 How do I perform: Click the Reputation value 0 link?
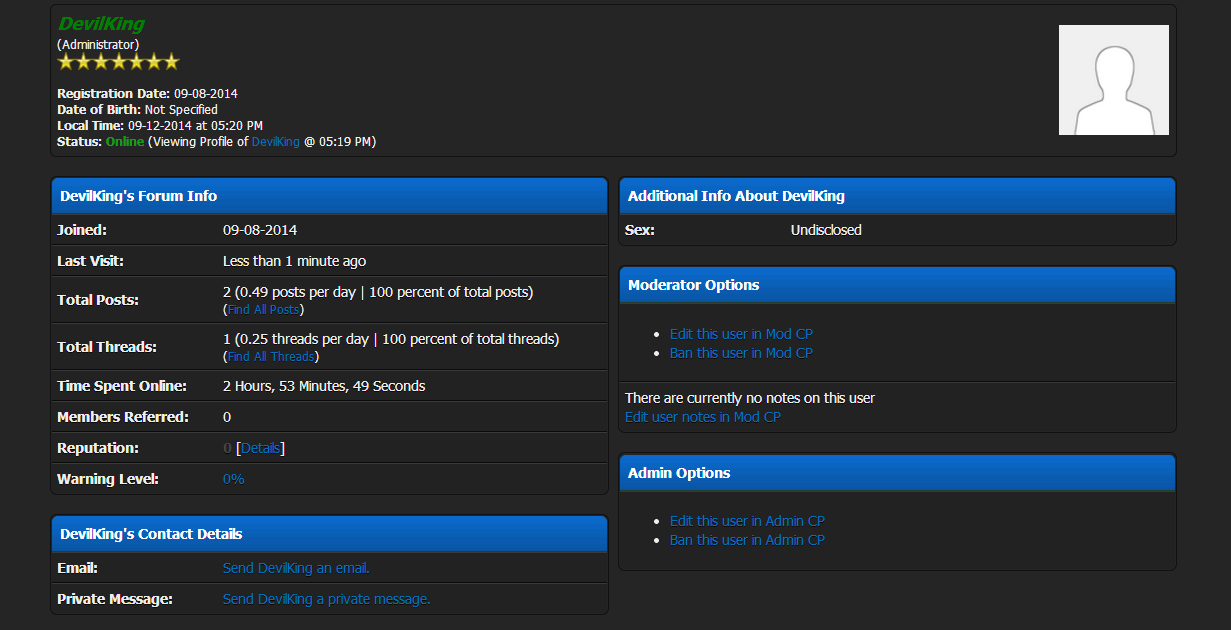point(227,448)
